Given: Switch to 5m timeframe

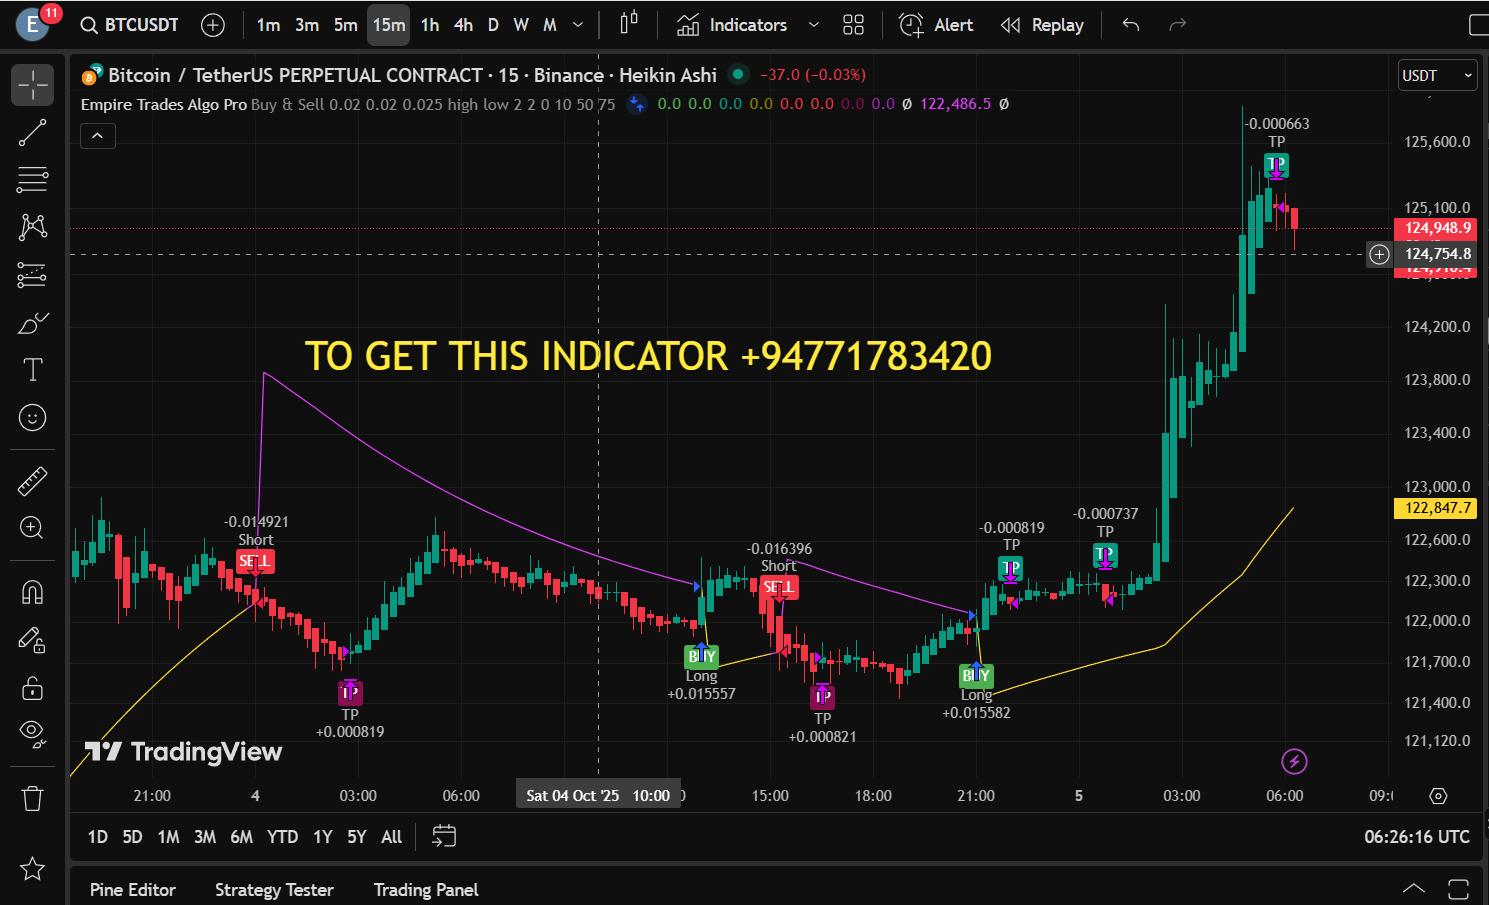Looking at the screenshot, I should pos(346,25).
